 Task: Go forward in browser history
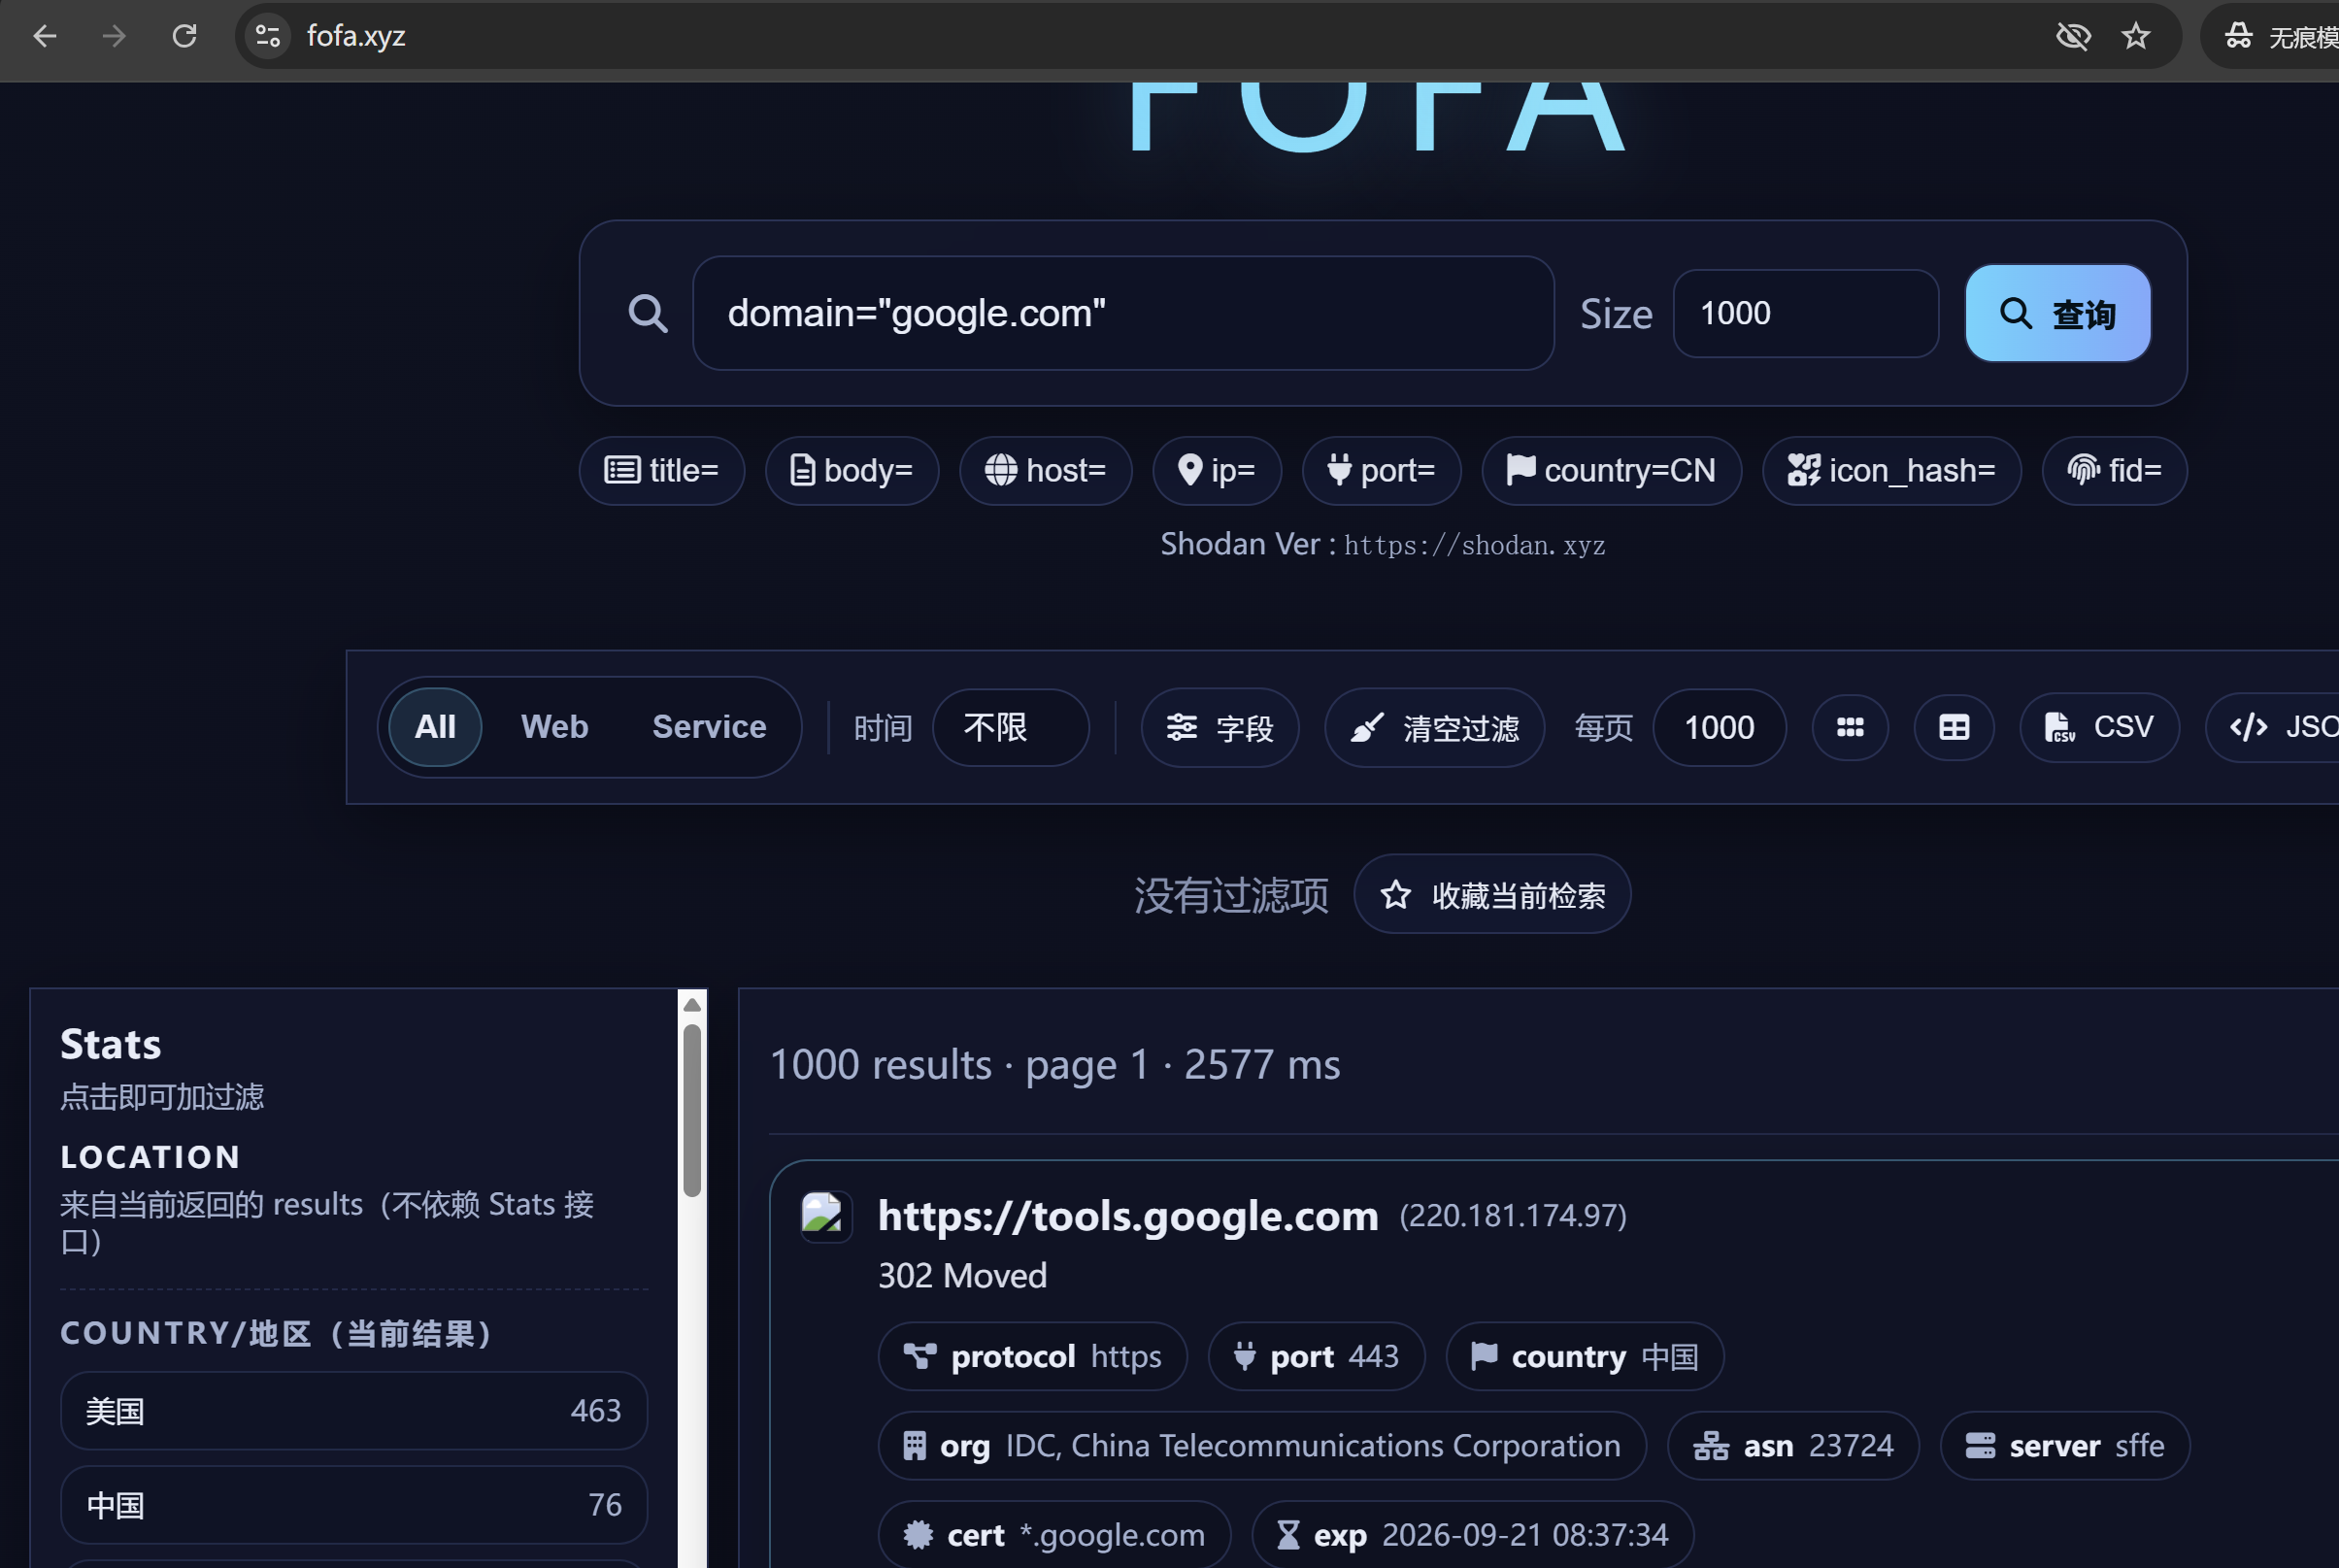114,37
